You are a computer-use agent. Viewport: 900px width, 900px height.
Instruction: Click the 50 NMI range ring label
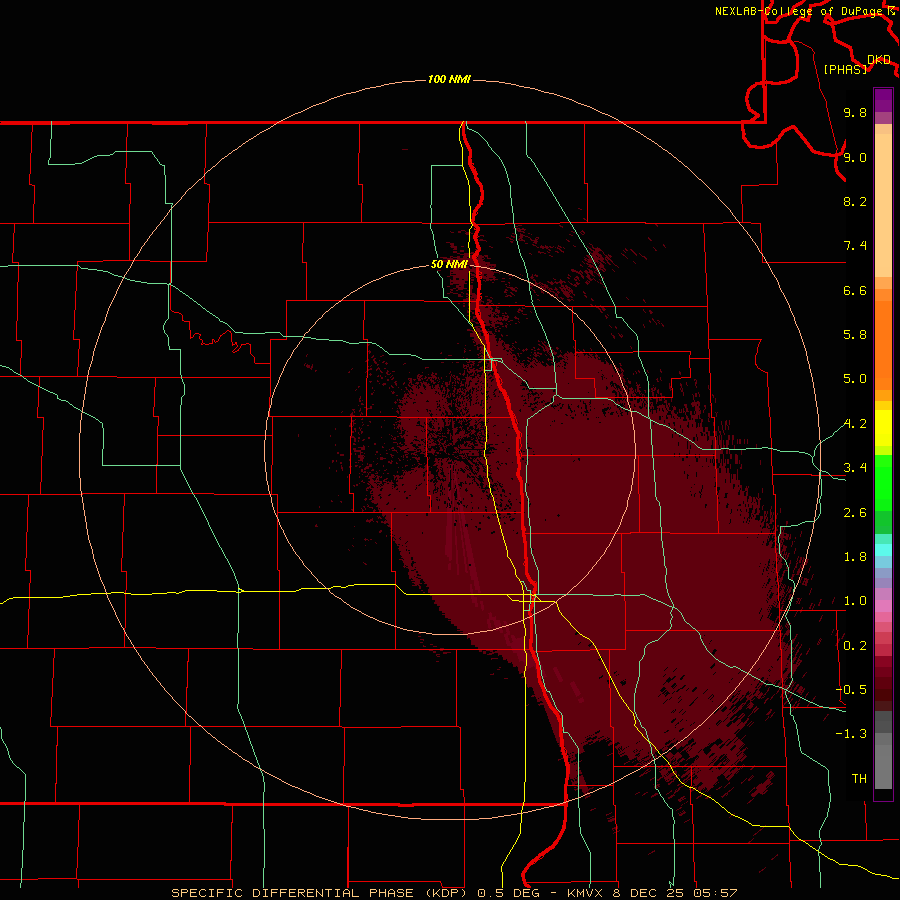coord(449,264)
